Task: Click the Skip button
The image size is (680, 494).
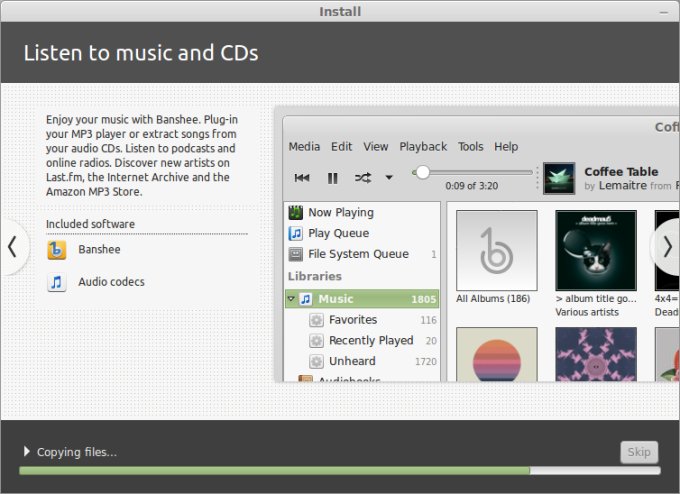Action: click(x=639, y=452)
